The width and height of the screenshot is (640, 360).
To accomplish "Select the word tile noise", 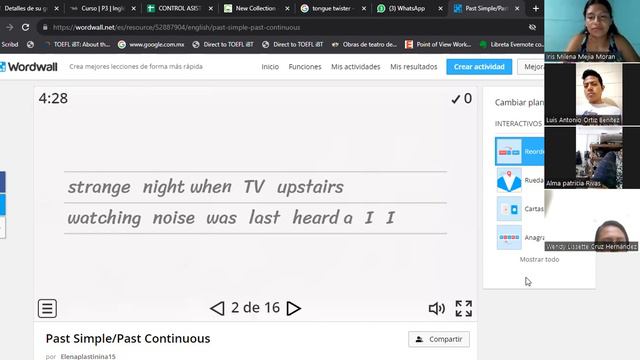I will 173,218.
